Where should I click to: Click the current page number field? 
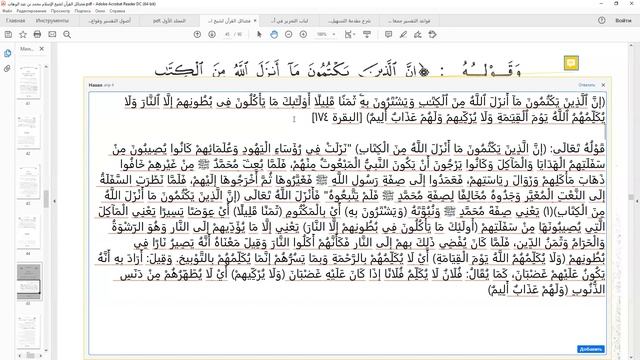(227, 35)
